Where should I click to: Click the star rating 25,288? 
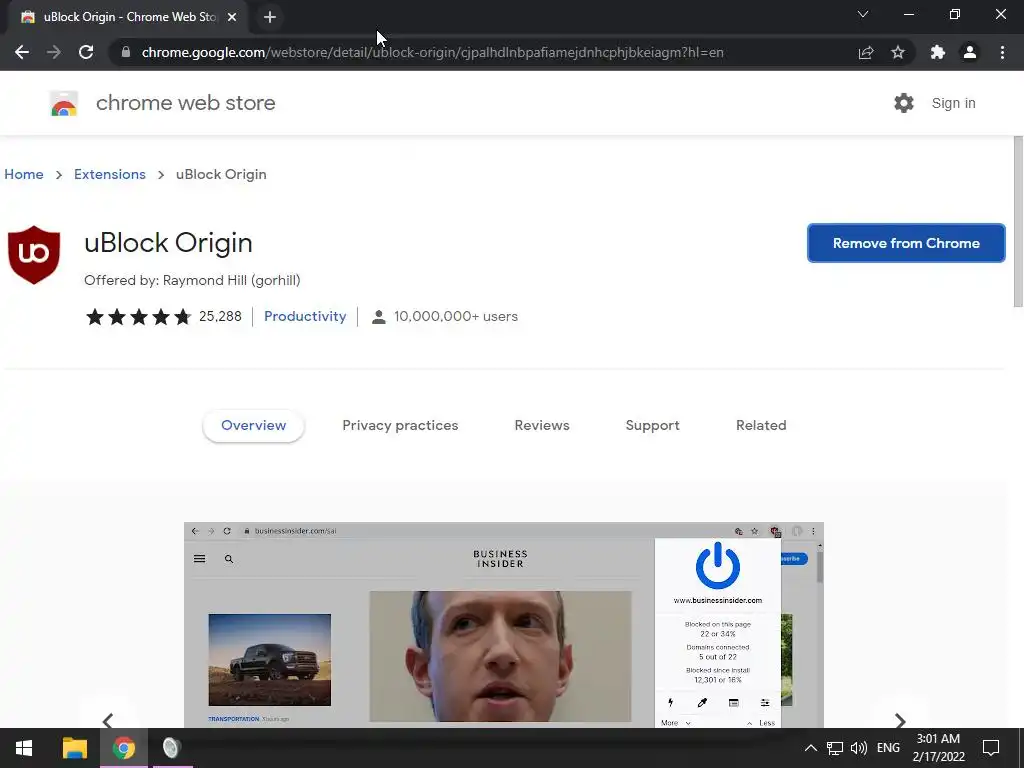[x=163, y=317]
